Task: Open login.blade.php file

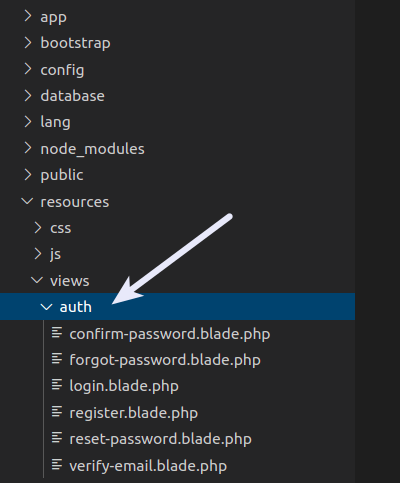Action: click(177, 386)
